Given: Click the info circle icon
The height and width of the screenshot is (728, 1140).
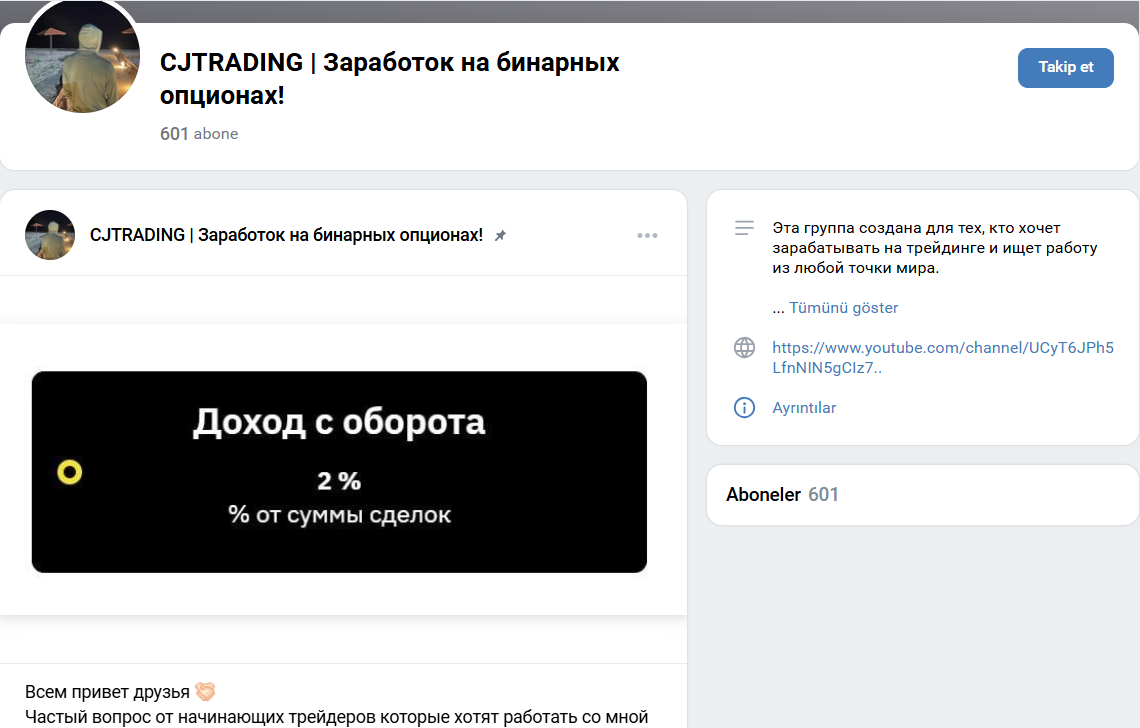Looking at the screenshot, I should (x=744, y=408).
